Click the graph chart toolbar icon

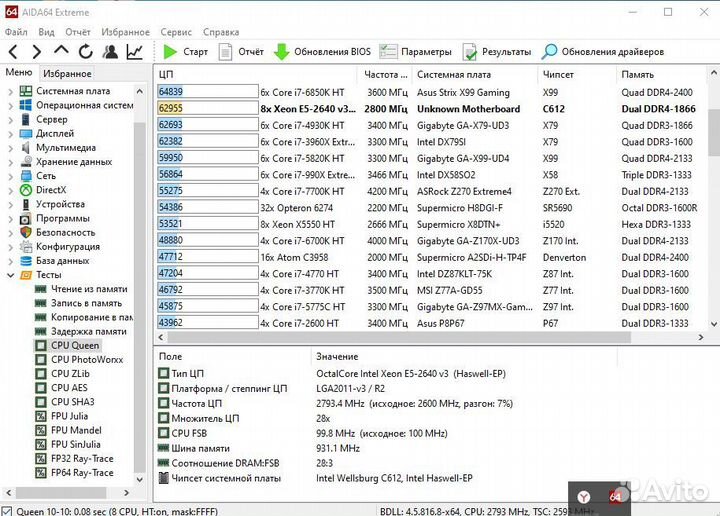pyautogui.click(x=135, y=51)
